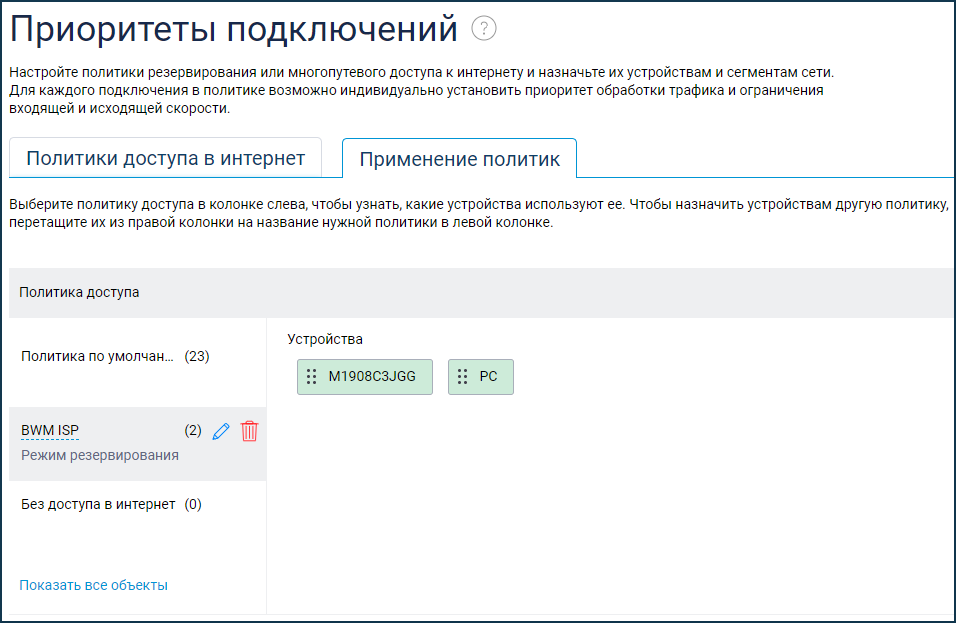Click the drag handle dots on PC device
The width and height of the screenshot is (956, 623).
pos(462,377)
